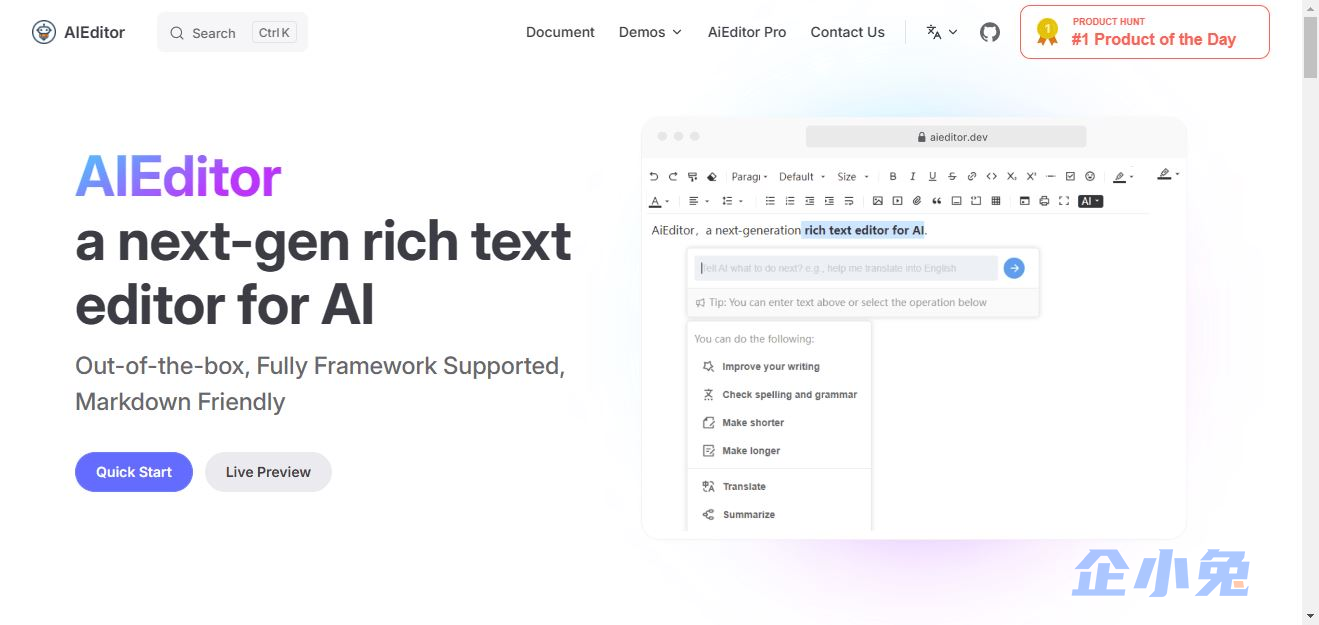This screenshot has width=1319, height=625.
Task: Click the Print icon
Action: coord(1044,201)
